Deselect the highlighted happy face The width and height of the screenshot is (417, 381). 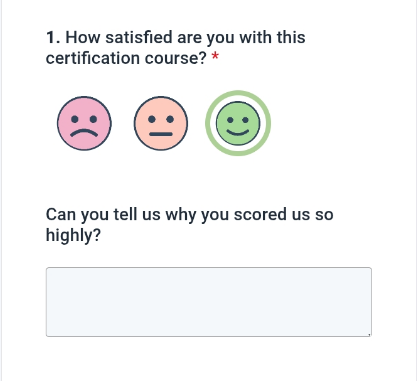click(x=238, y=123)
